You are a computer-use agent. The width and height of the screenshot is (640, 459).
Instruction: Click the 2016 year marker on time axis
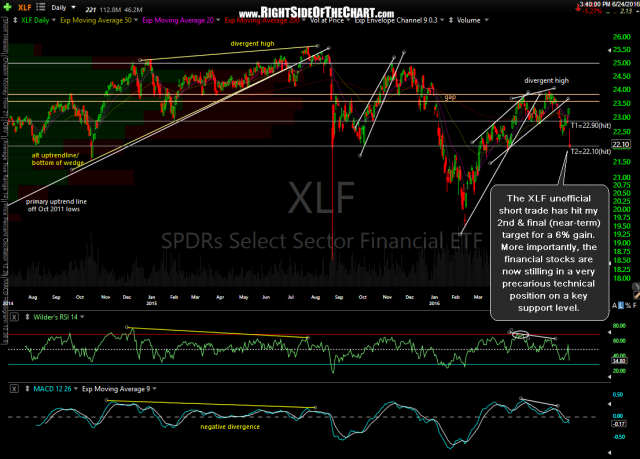[434, 303]
